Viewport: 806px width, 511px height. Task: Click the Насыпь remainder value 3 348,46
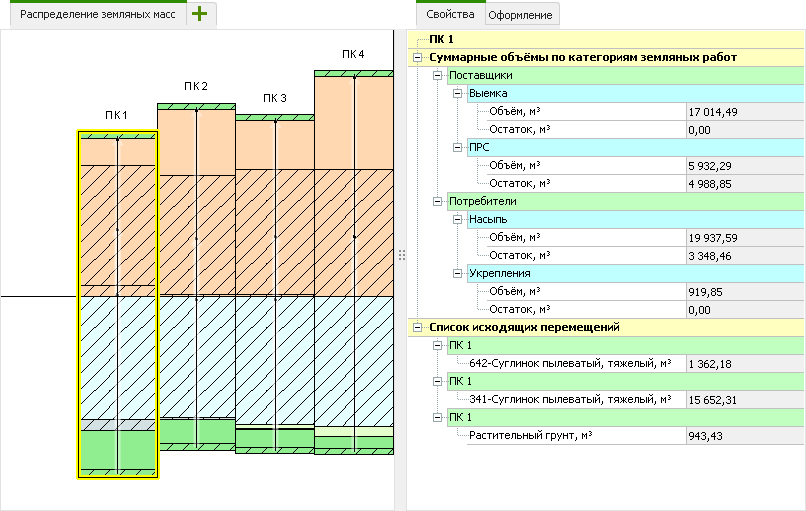tap(743, 255)
